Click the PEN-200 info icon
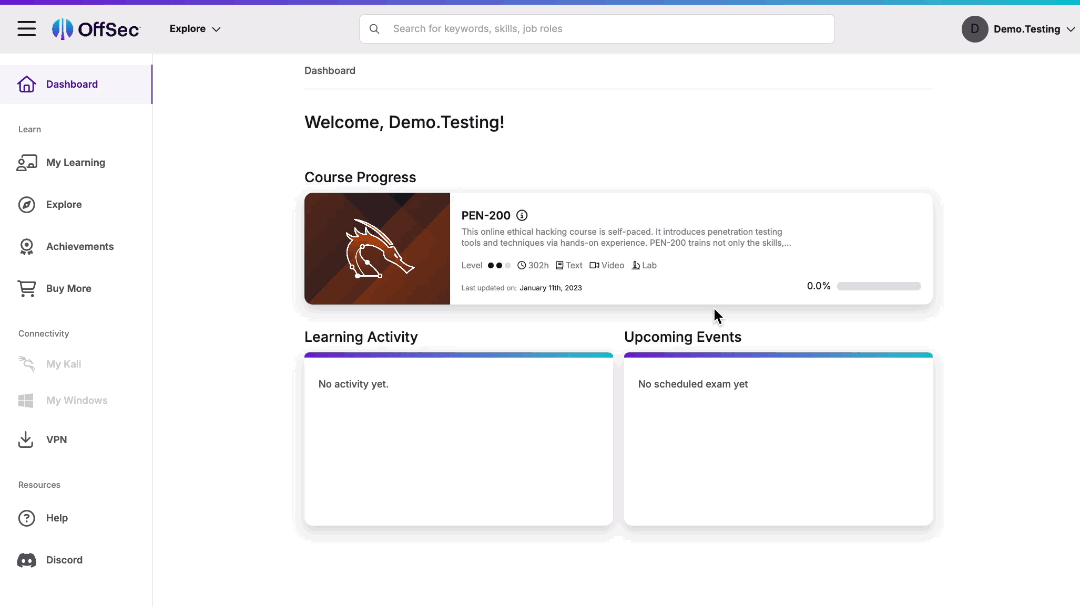Image resolution: width=1080 pixels, height=608 pixels. click(x=522, y=216)
